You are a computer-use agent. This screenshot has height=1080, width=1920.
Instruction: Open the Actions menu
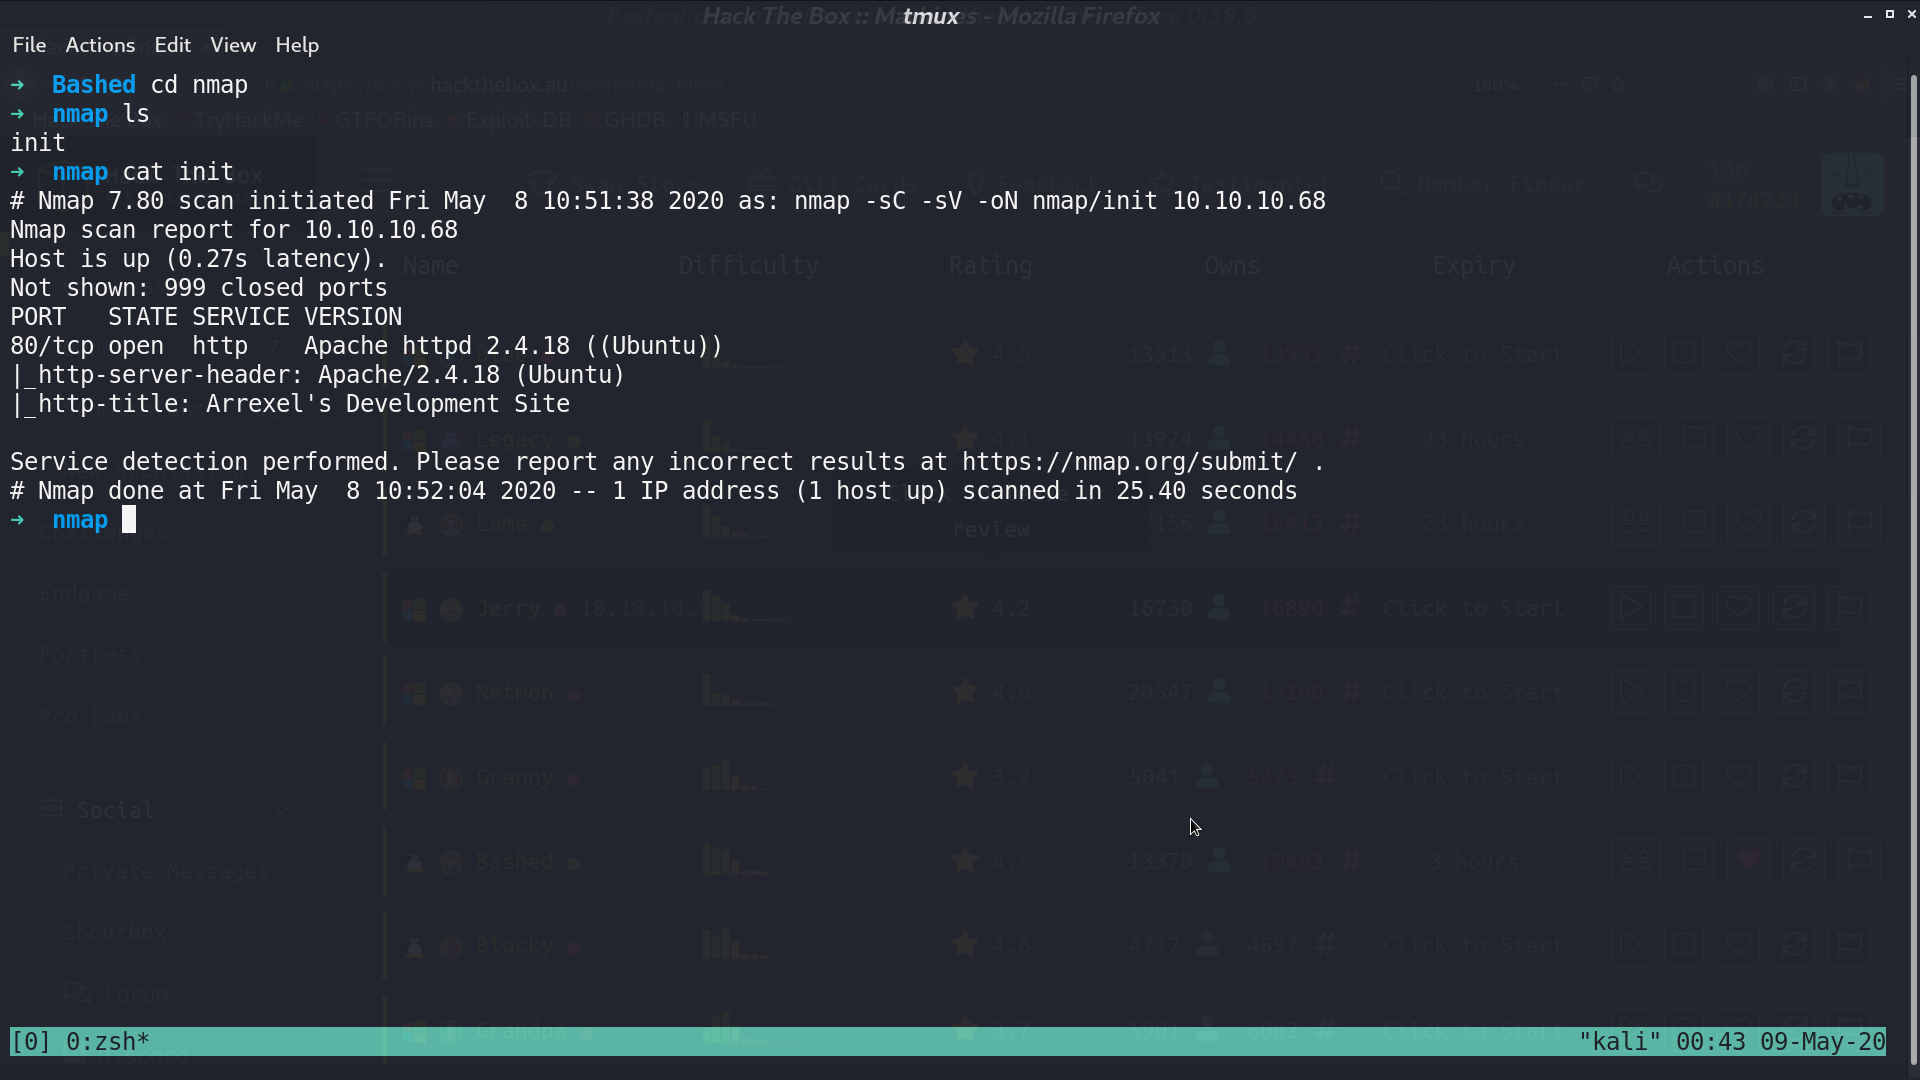pyautogui.click(x=100, y=45)
